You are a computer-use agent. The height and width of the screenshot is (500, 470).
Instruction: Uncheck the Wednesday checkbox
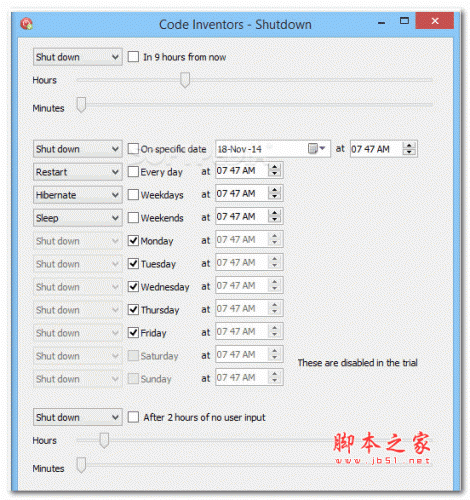click(x=133, y=287)
